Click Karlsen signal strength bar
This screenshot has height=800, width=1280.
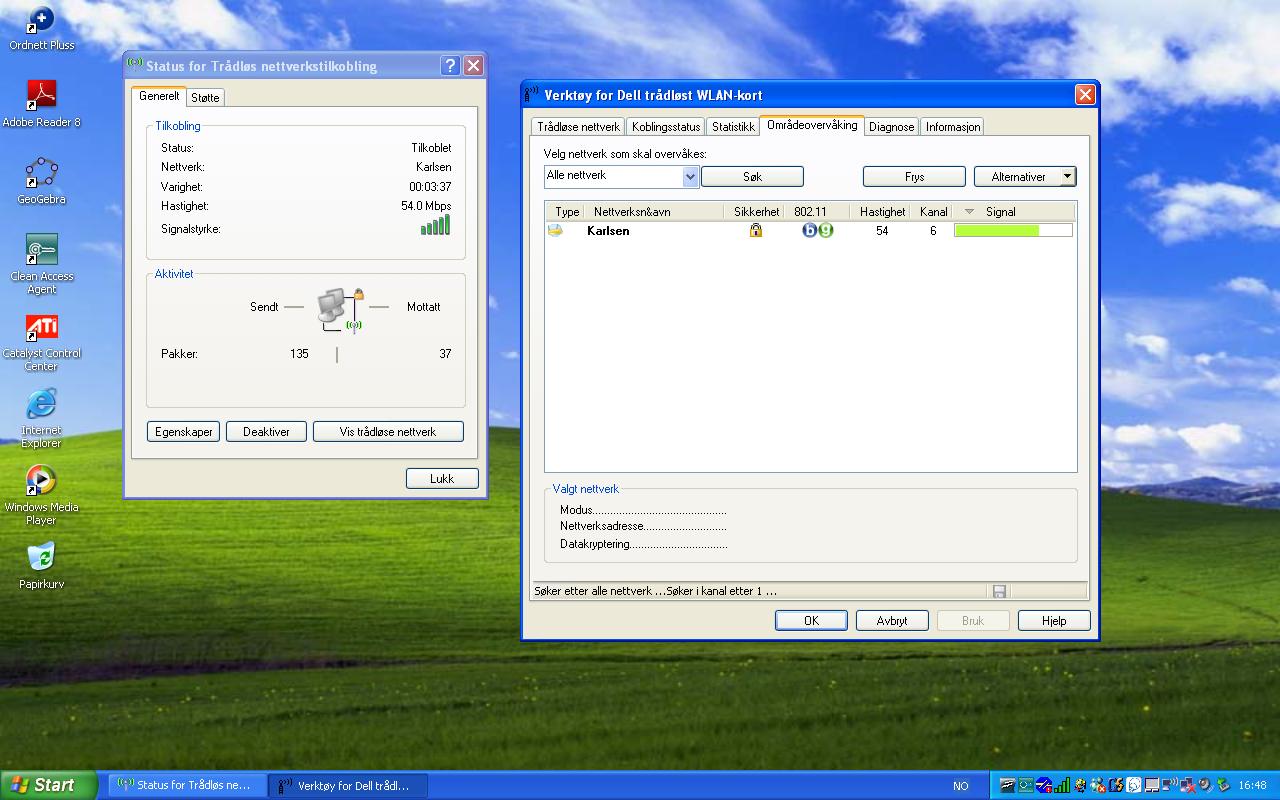click(1012, 231)
